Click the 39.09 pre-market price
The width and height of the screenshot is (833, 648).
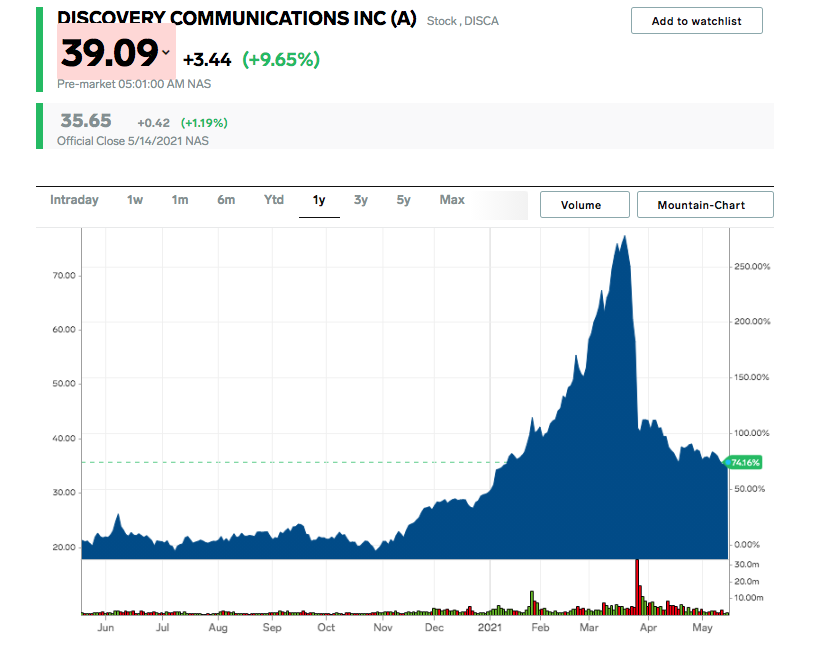(x=109, y=54)
